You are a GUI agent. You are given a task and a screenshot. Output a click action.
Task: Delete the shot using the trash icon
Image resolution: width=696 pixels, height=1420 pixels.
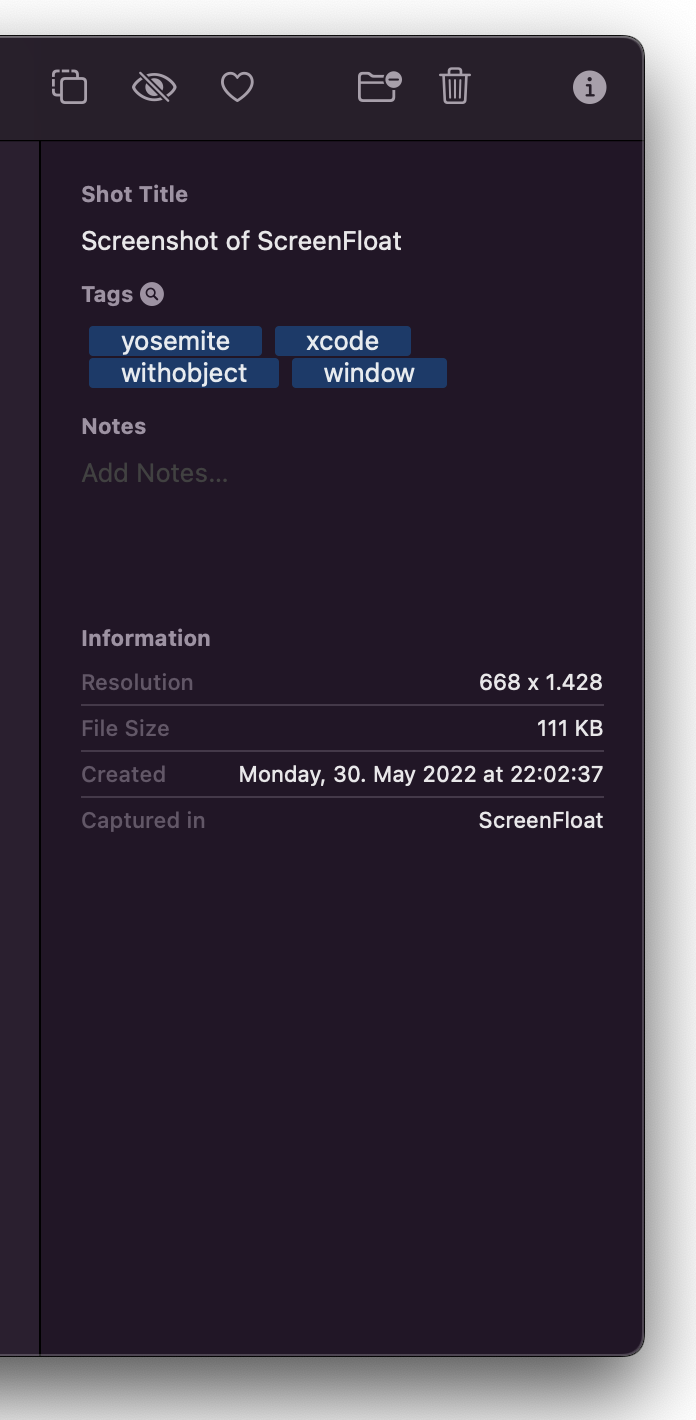[455, 87]
